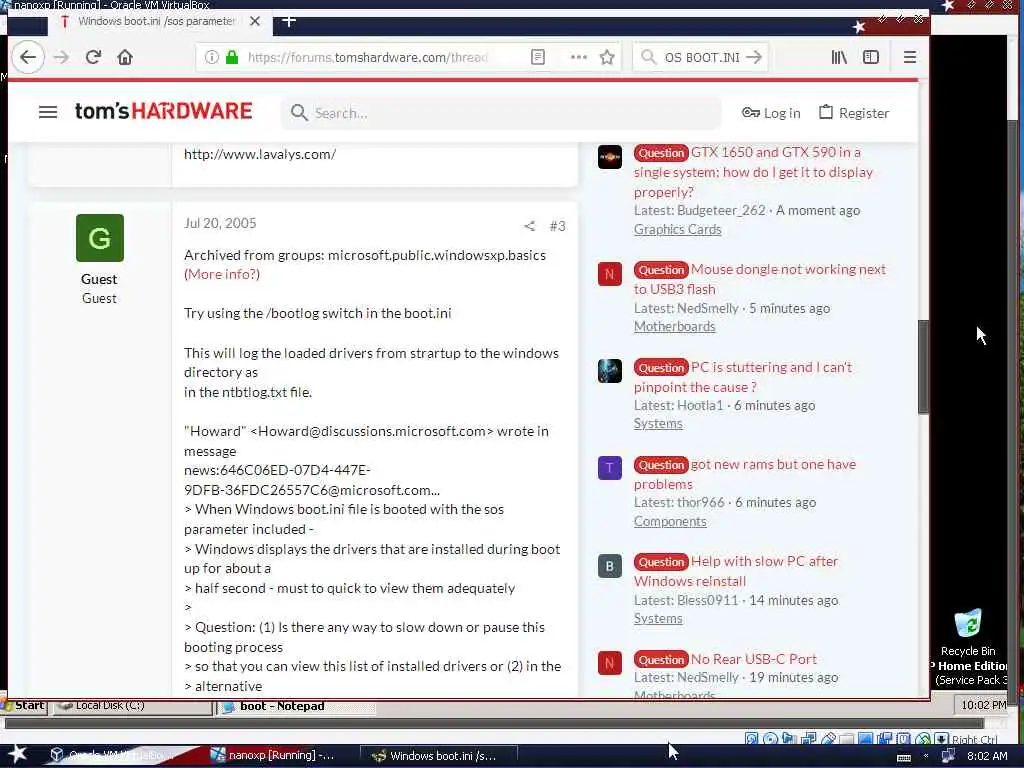
Task: Click the host clock 8:02 AM
Action: [x=987, y=756]
